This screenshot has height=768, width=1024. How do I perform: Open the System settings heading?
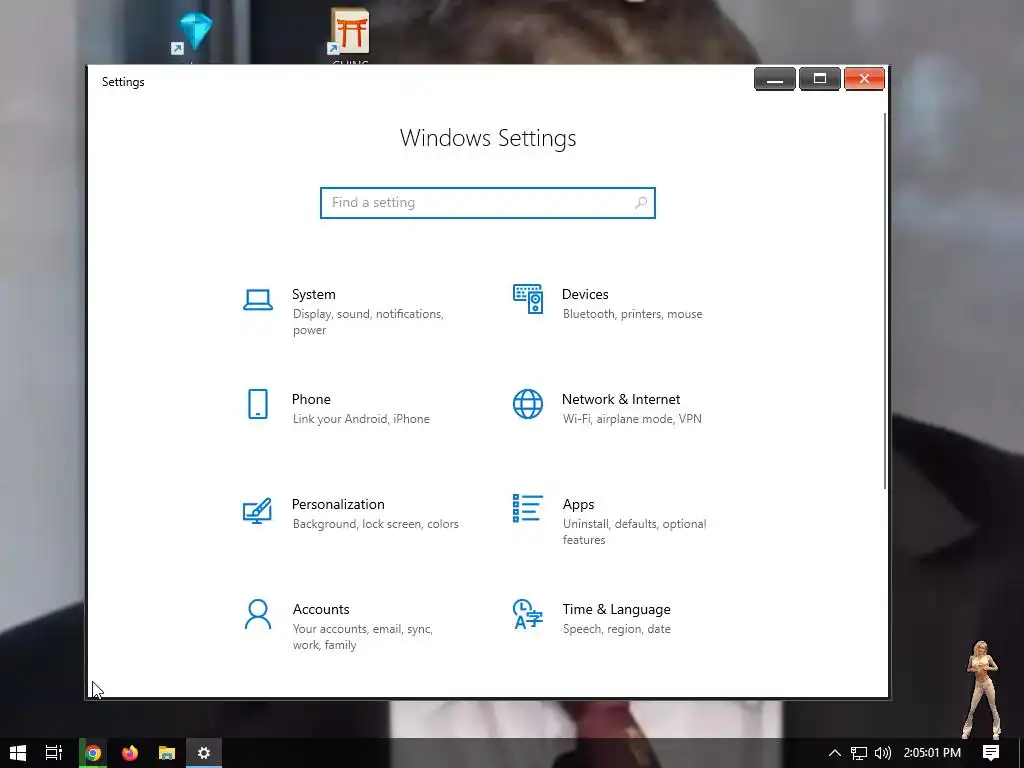point(313,295)
